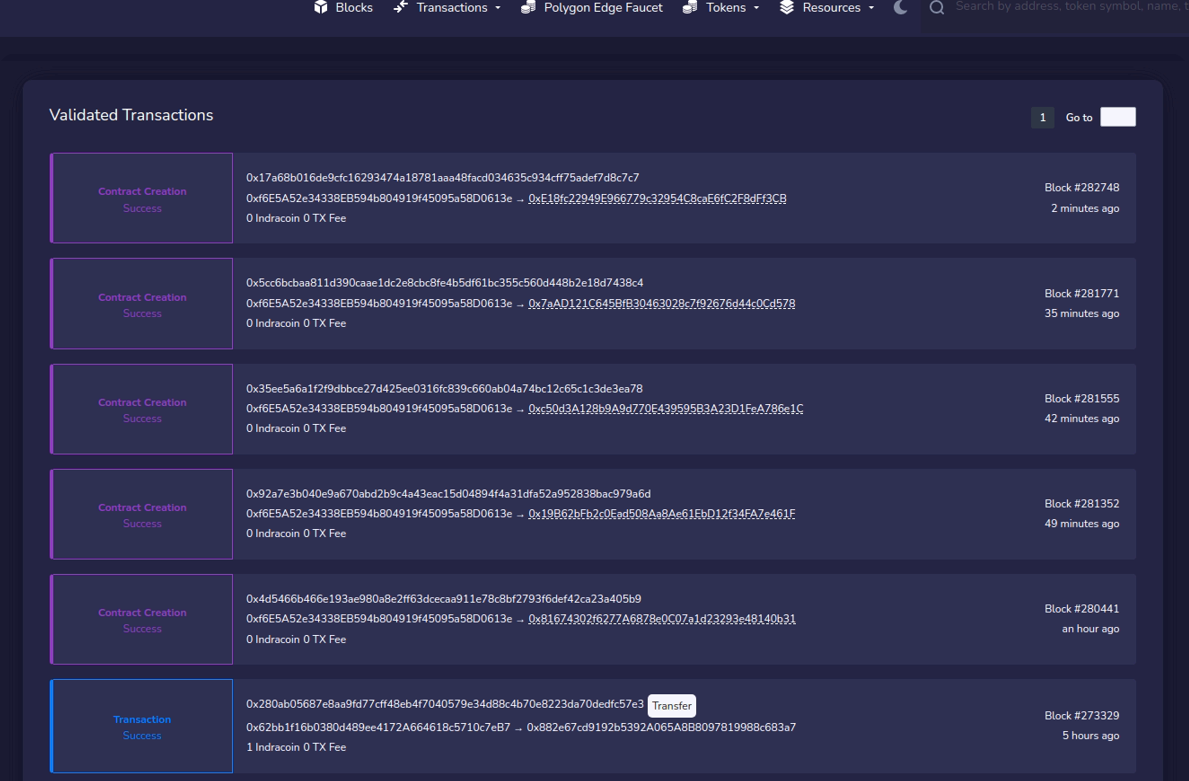Image resolution: width=1189 pixels, height=781 pixels.
Task: Click the Go to page input field
Action: coord(1117,117)
